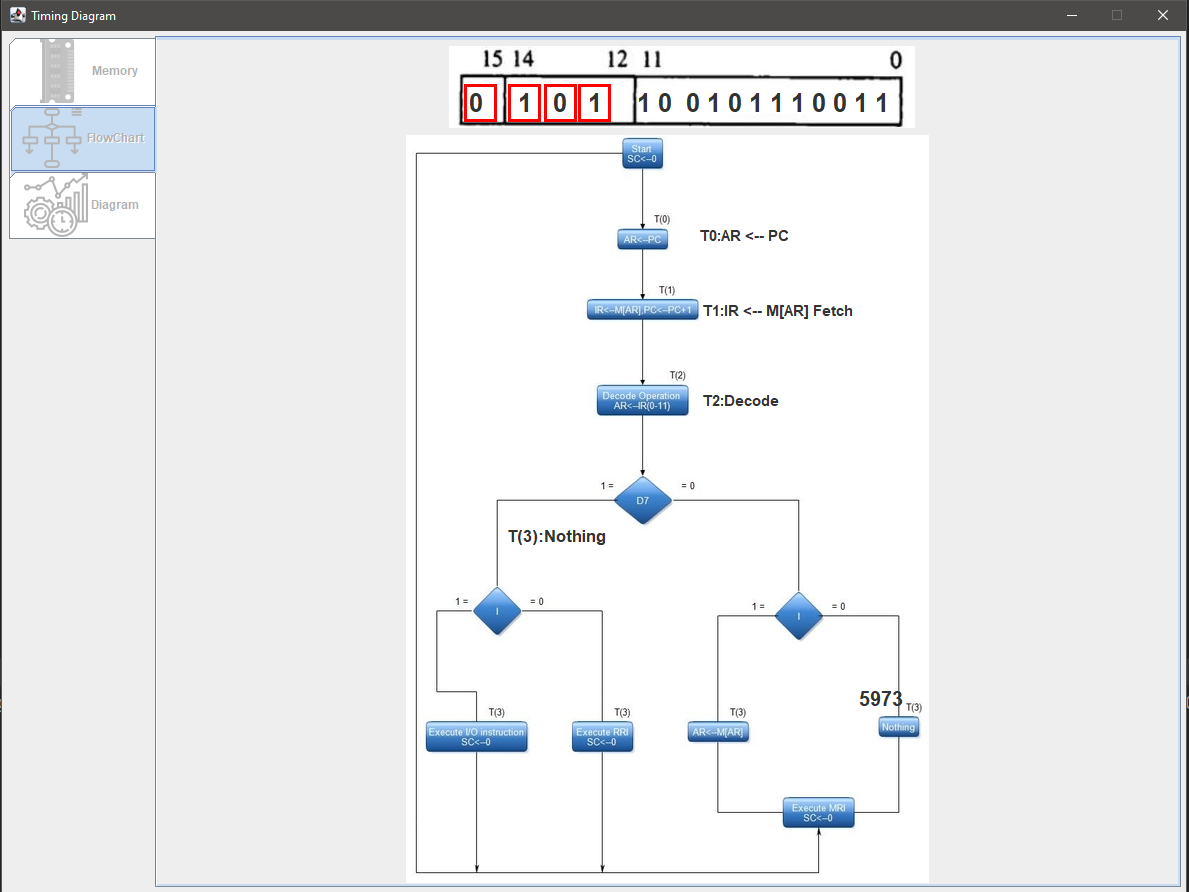The height and width of the screenshot is (892, 1189).
Task: Click the left I decision diamond
Action: click(497, 610)
